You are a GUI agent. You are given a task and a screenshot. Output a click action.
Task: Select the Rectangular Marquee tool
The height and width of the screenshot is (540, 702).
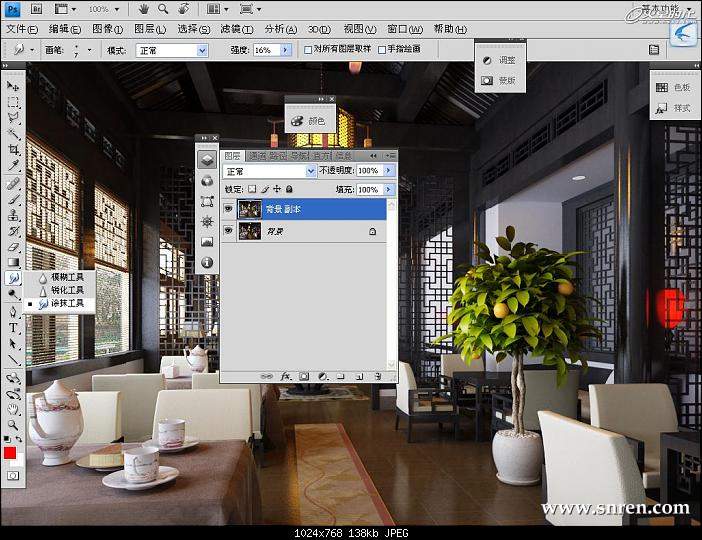[13, 102]
